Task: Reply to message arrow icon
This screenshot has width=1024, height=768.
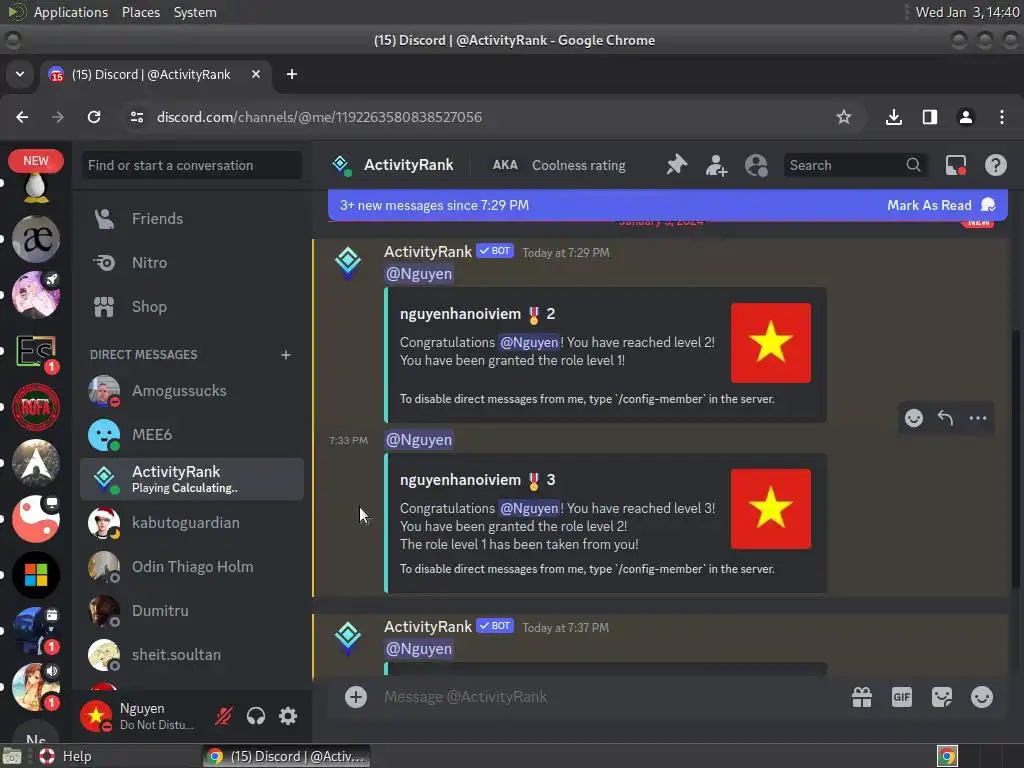Action: click(945, 418)
